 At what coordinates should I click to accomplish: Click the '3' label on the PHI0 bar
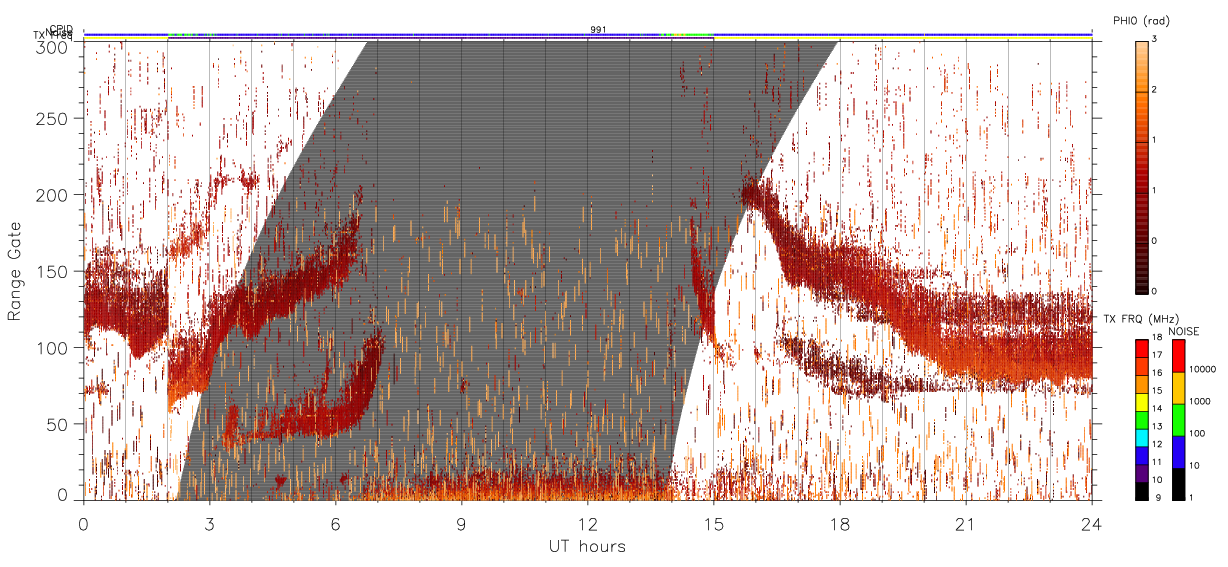point(1154,39)
